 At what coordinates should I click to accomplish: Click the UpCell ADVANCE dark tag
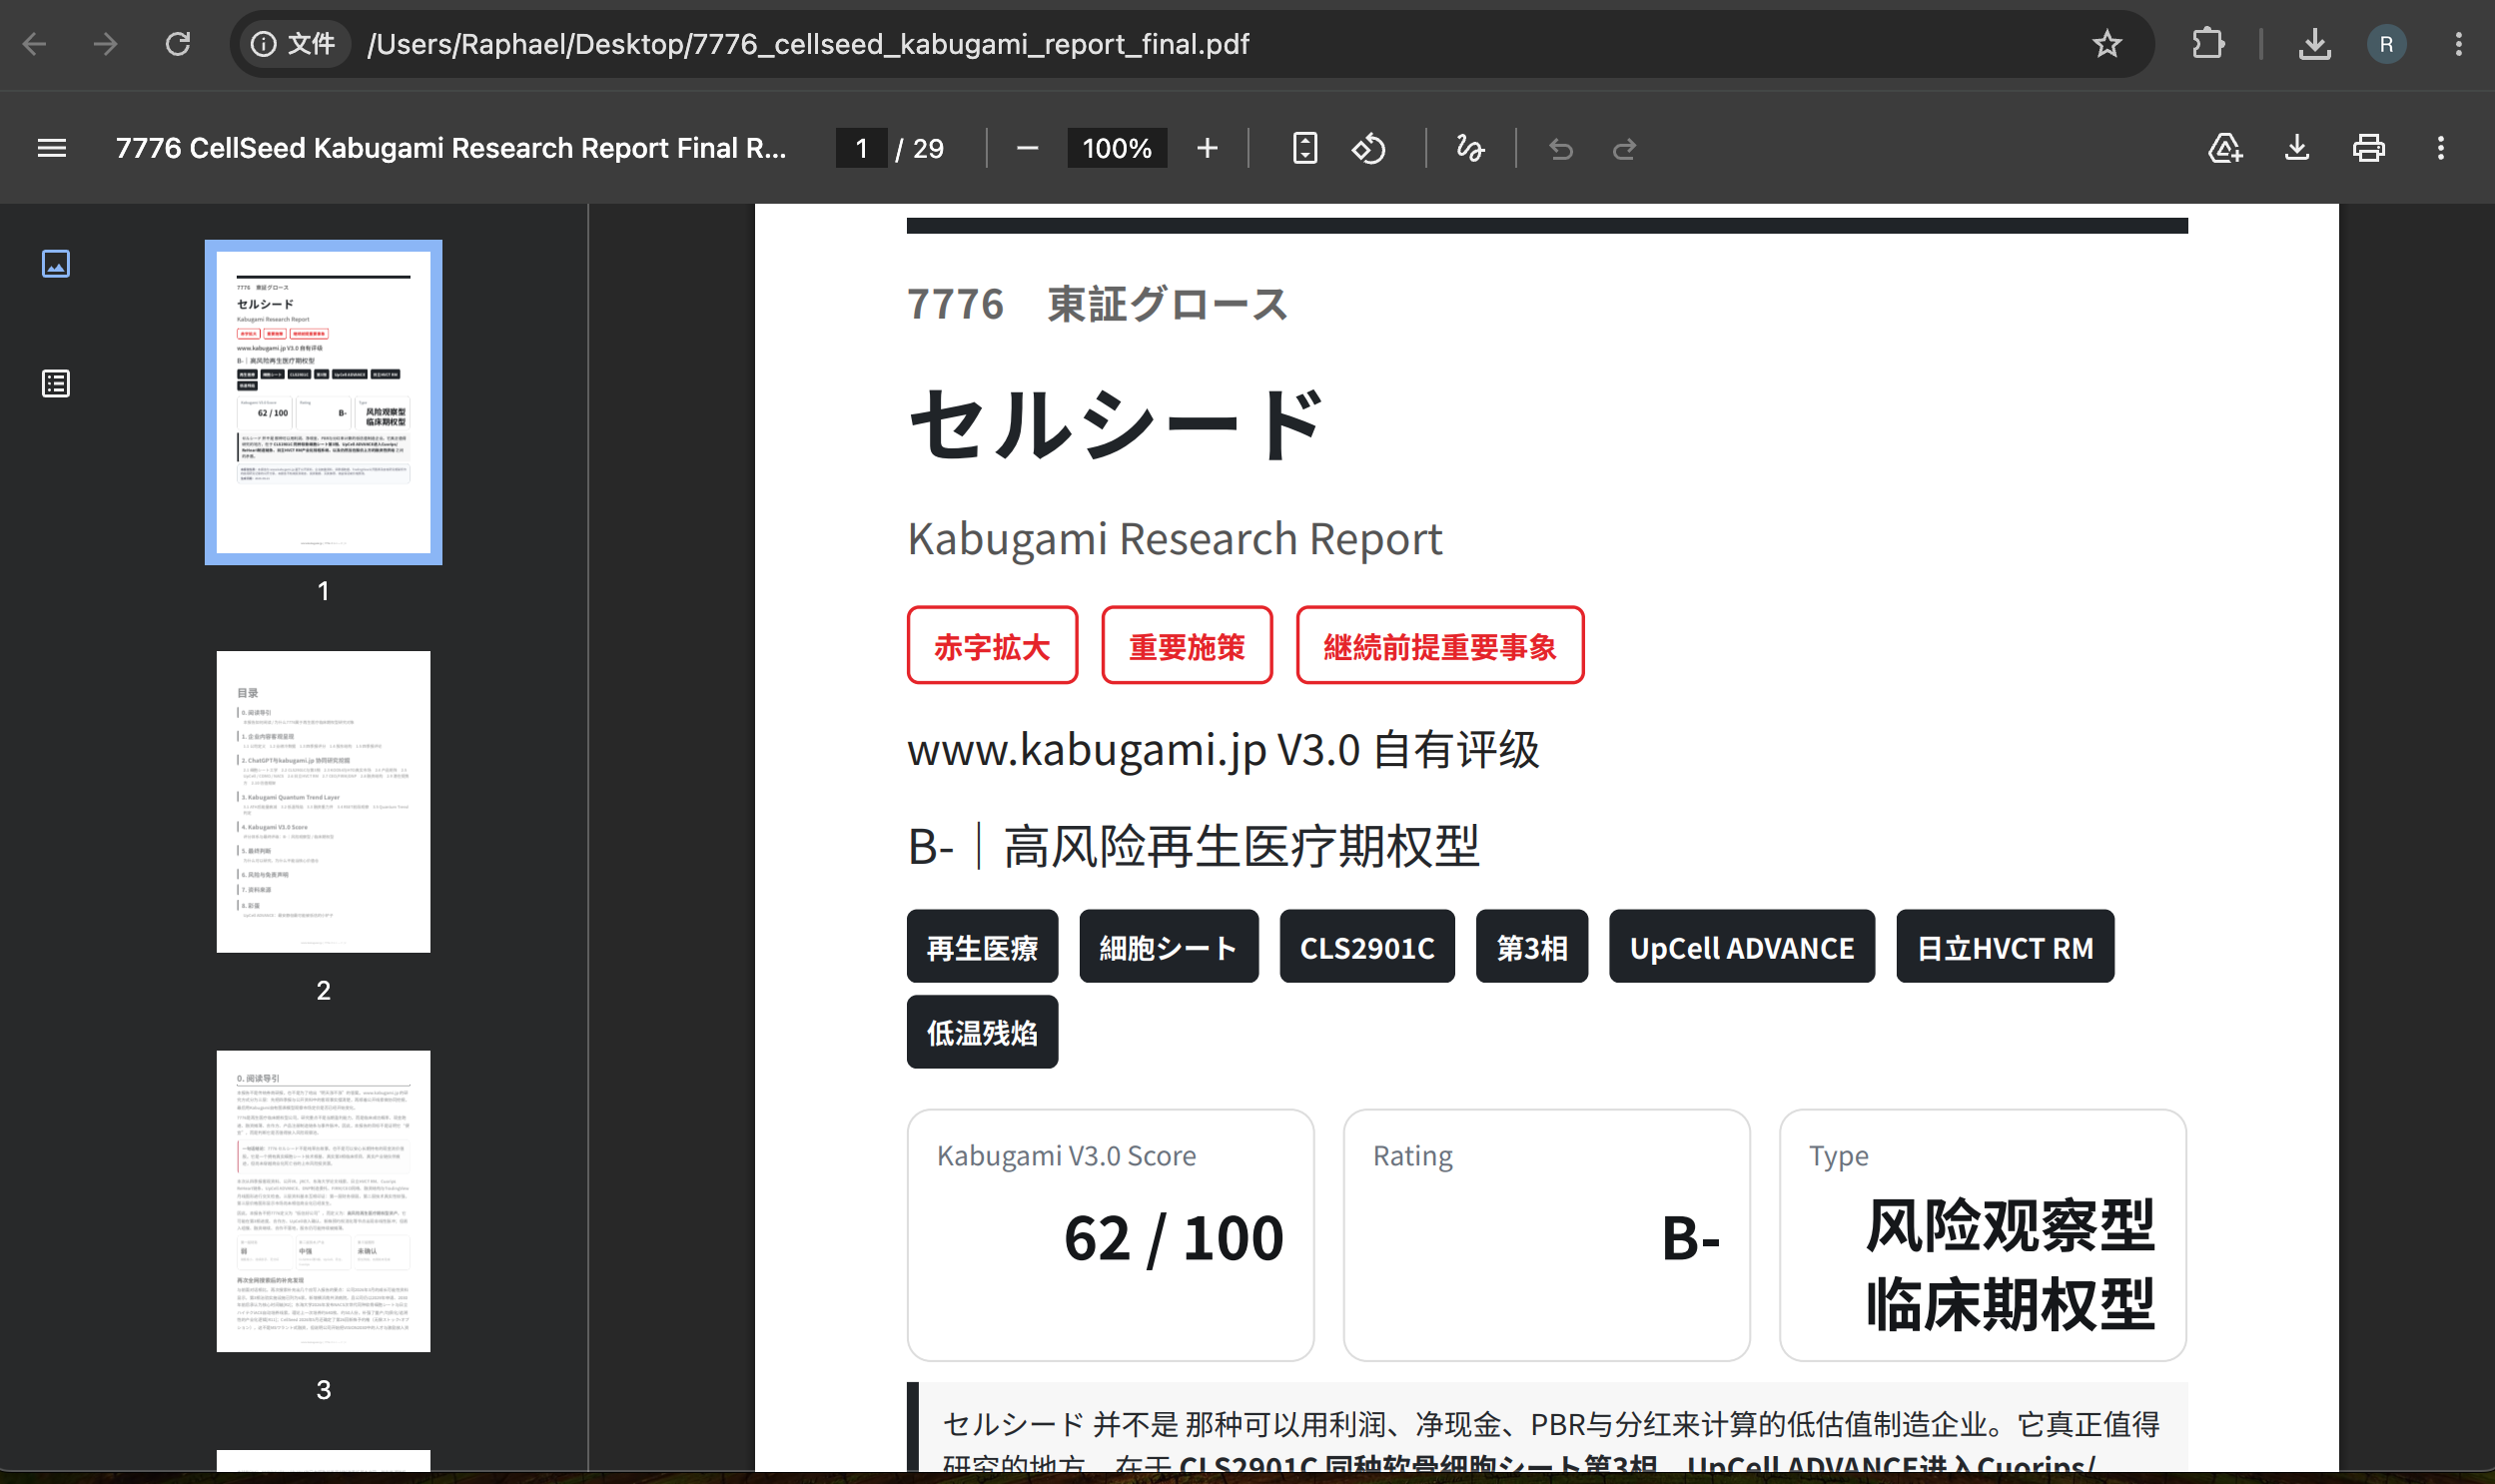point(1742,947)
